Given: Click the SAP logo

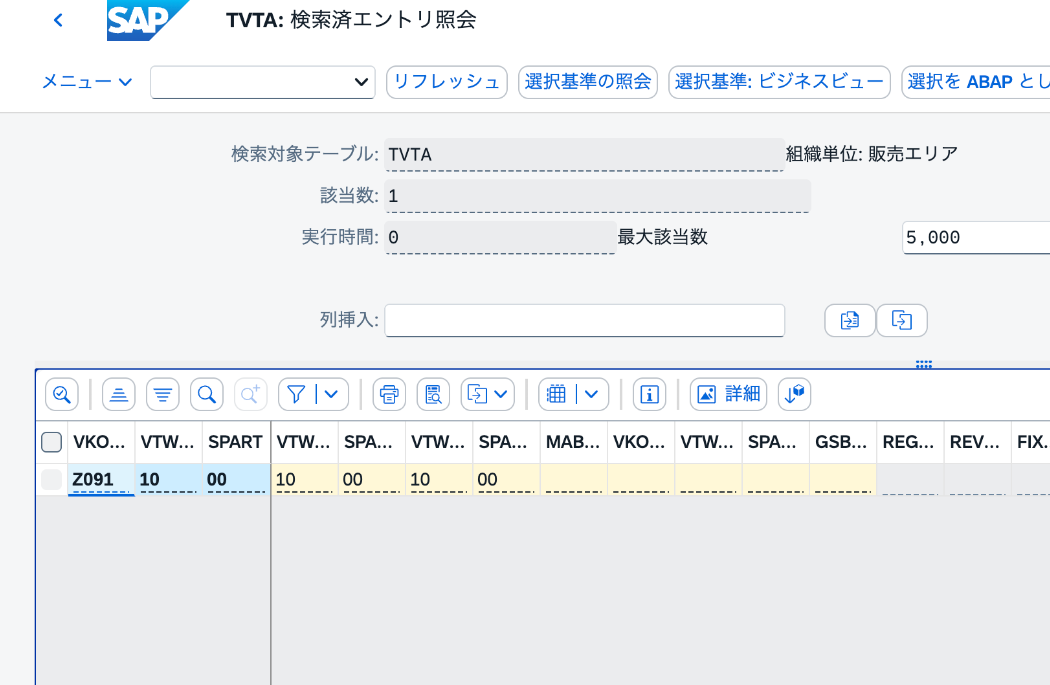Looking at the screenshot, I should pyautogui.click(x=147, y=20).
